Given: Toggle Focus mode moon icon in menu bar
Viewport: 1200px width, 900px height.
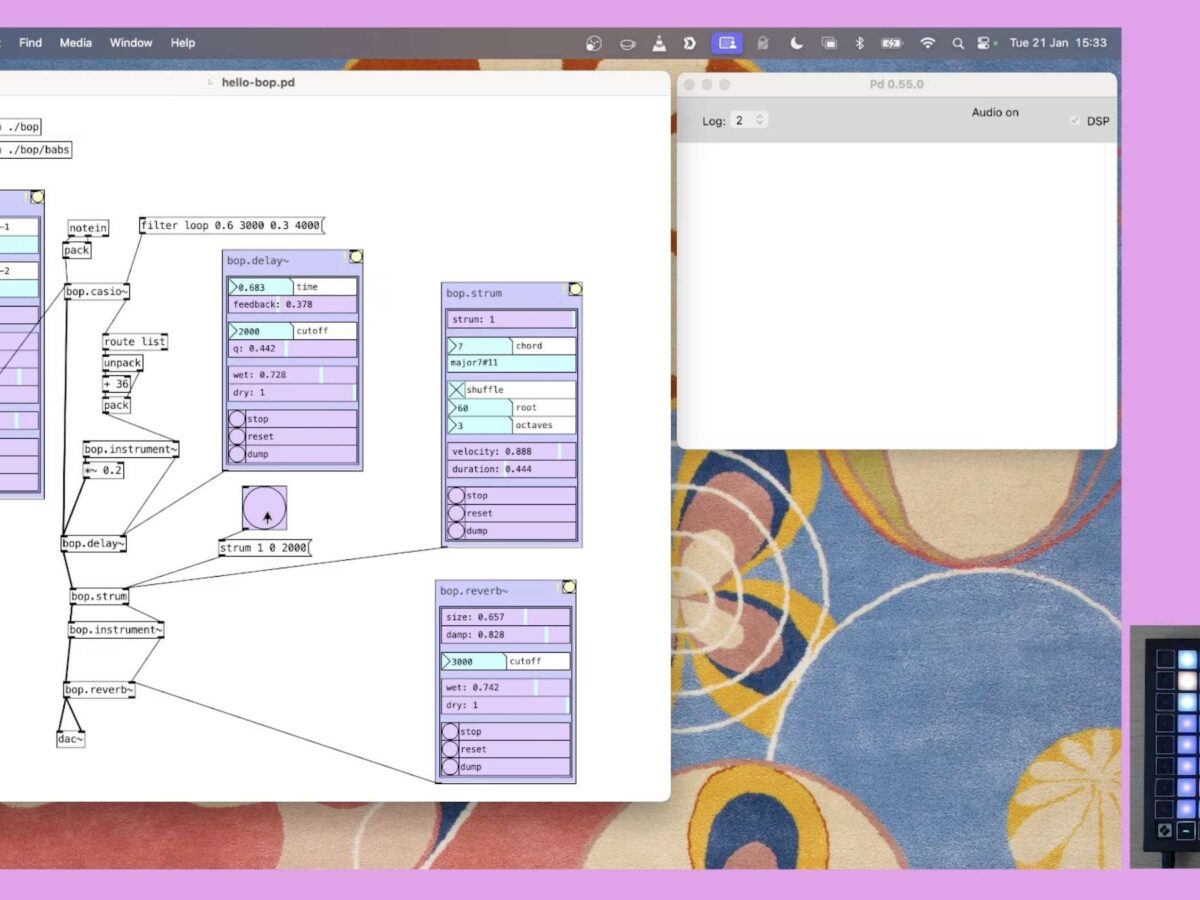Looking at the screenshot, I should 796,43.
